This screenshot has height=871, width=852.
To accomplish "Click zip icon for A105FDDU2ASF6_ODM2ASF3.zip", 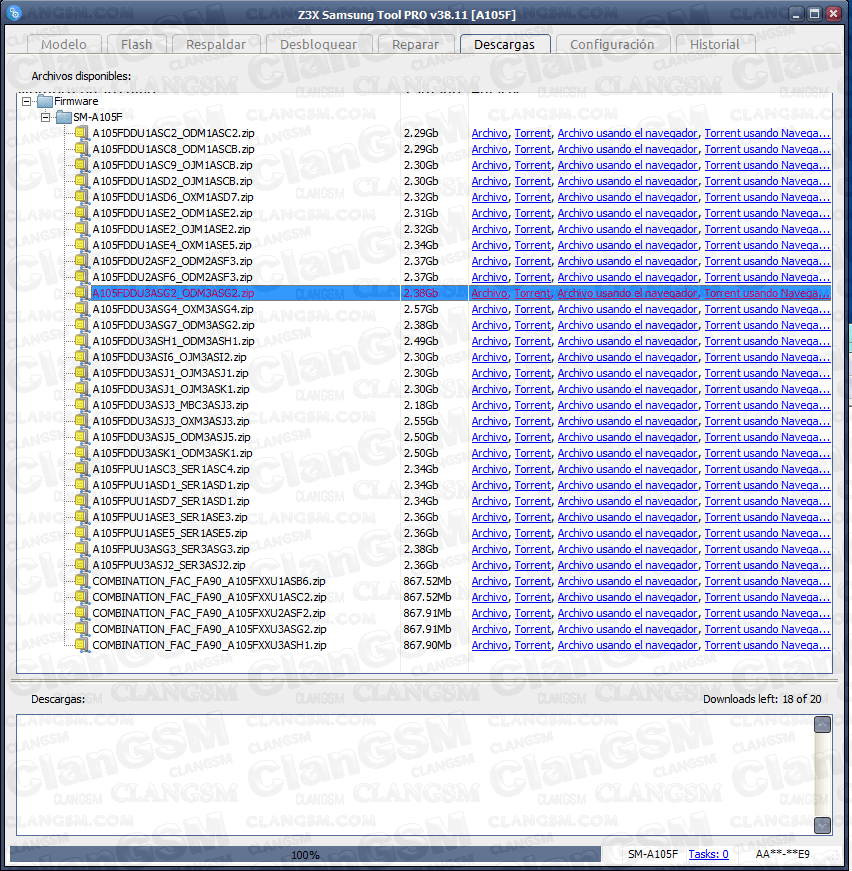I will coord(82,277).
